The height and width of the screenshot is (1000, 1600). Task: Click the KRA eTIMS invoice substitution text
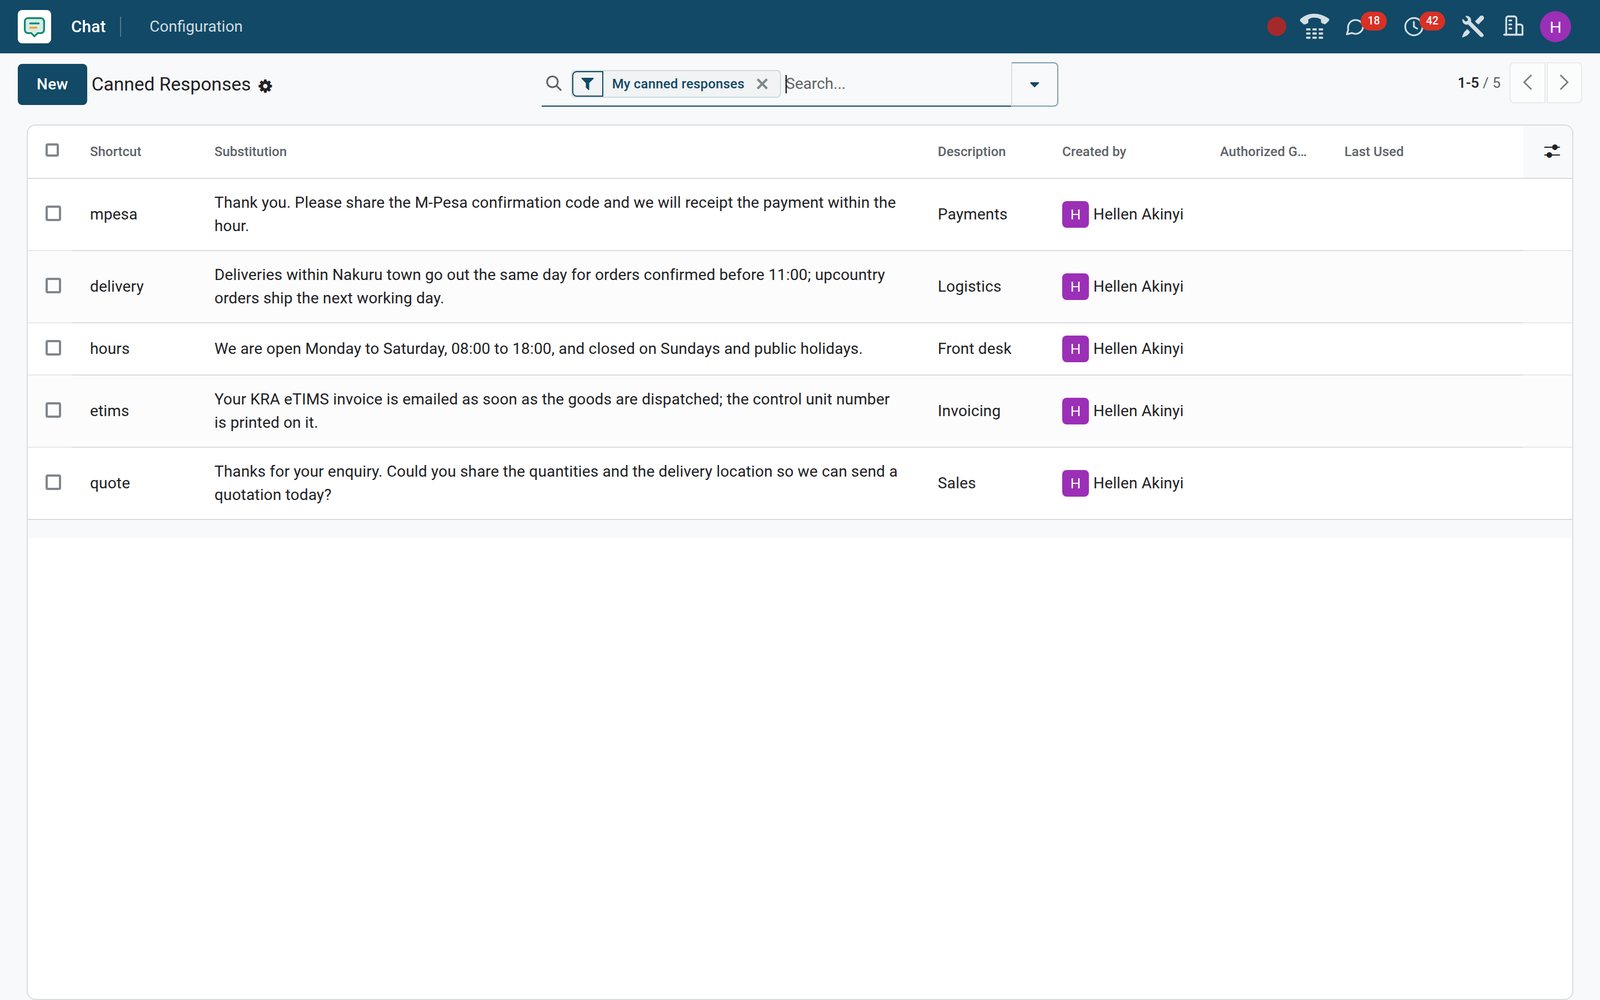click(552, 411)
